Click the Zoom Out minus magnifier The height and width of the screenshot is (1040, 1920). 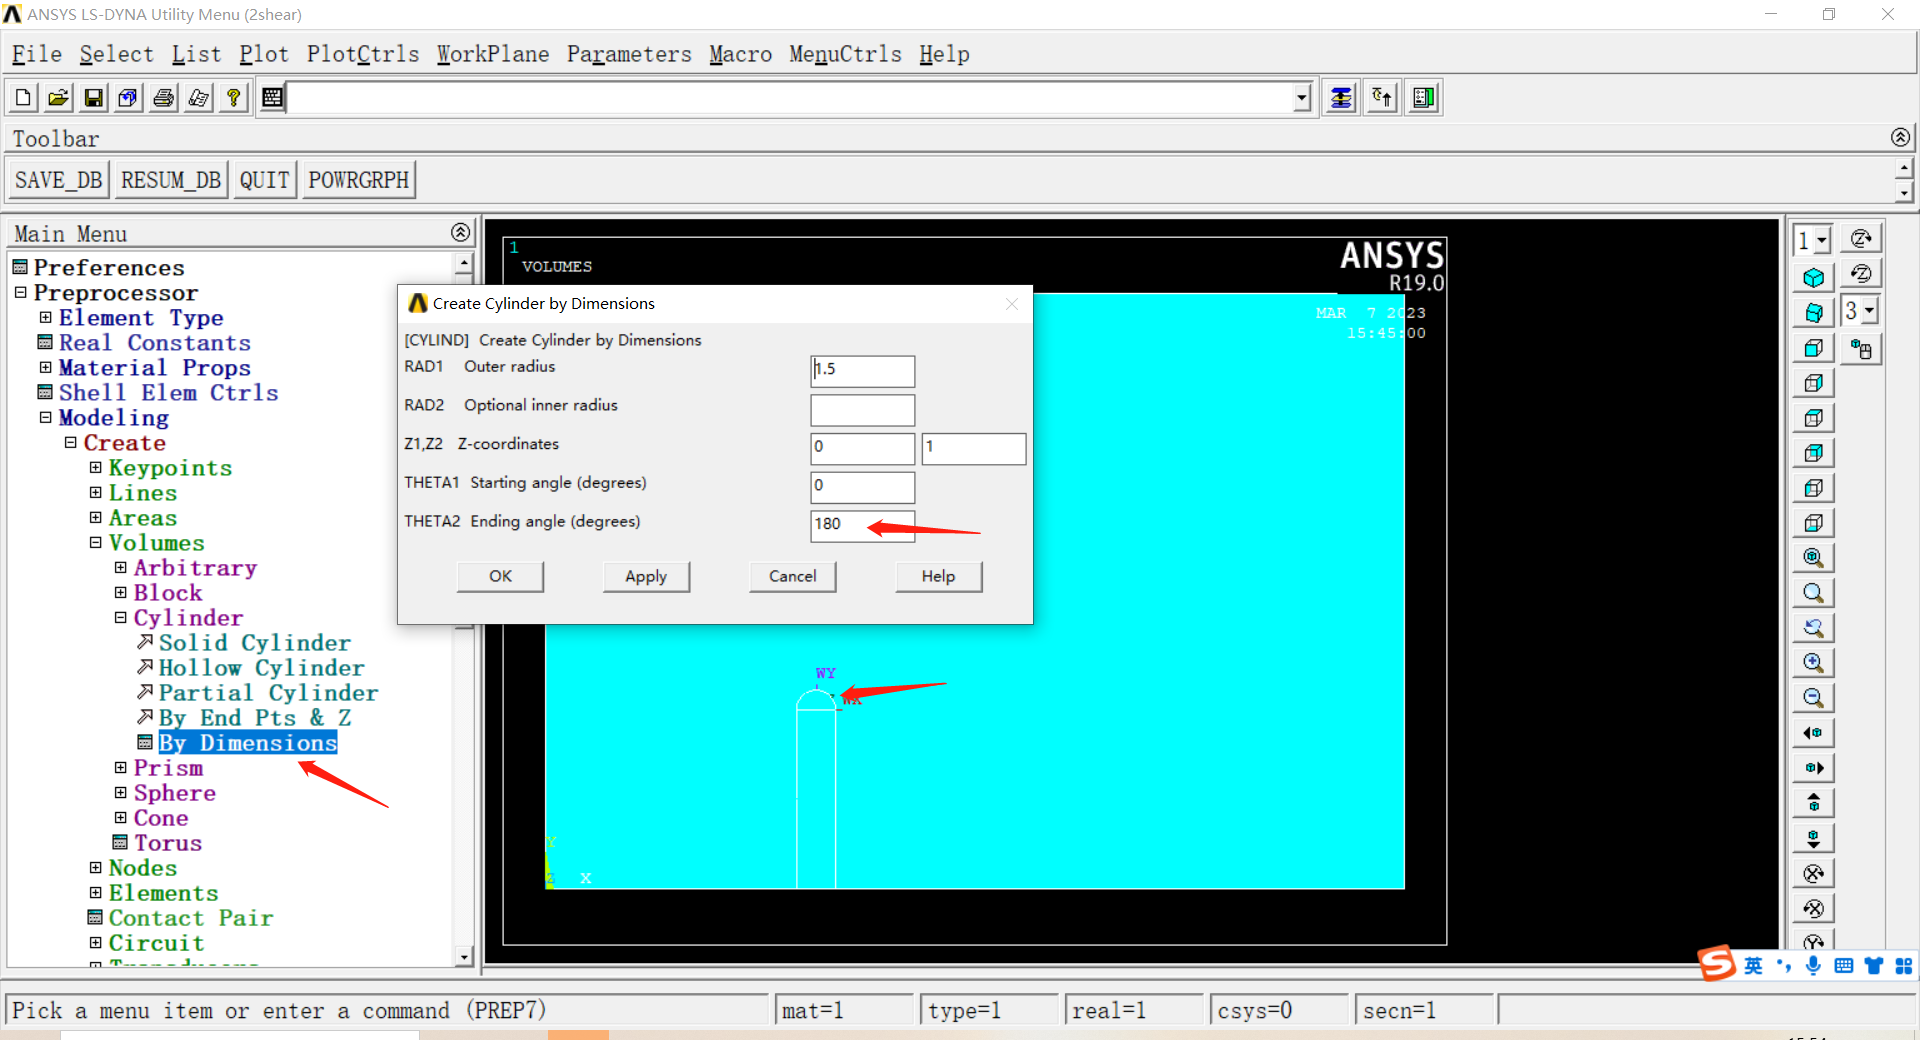[x=1813, y=697]
